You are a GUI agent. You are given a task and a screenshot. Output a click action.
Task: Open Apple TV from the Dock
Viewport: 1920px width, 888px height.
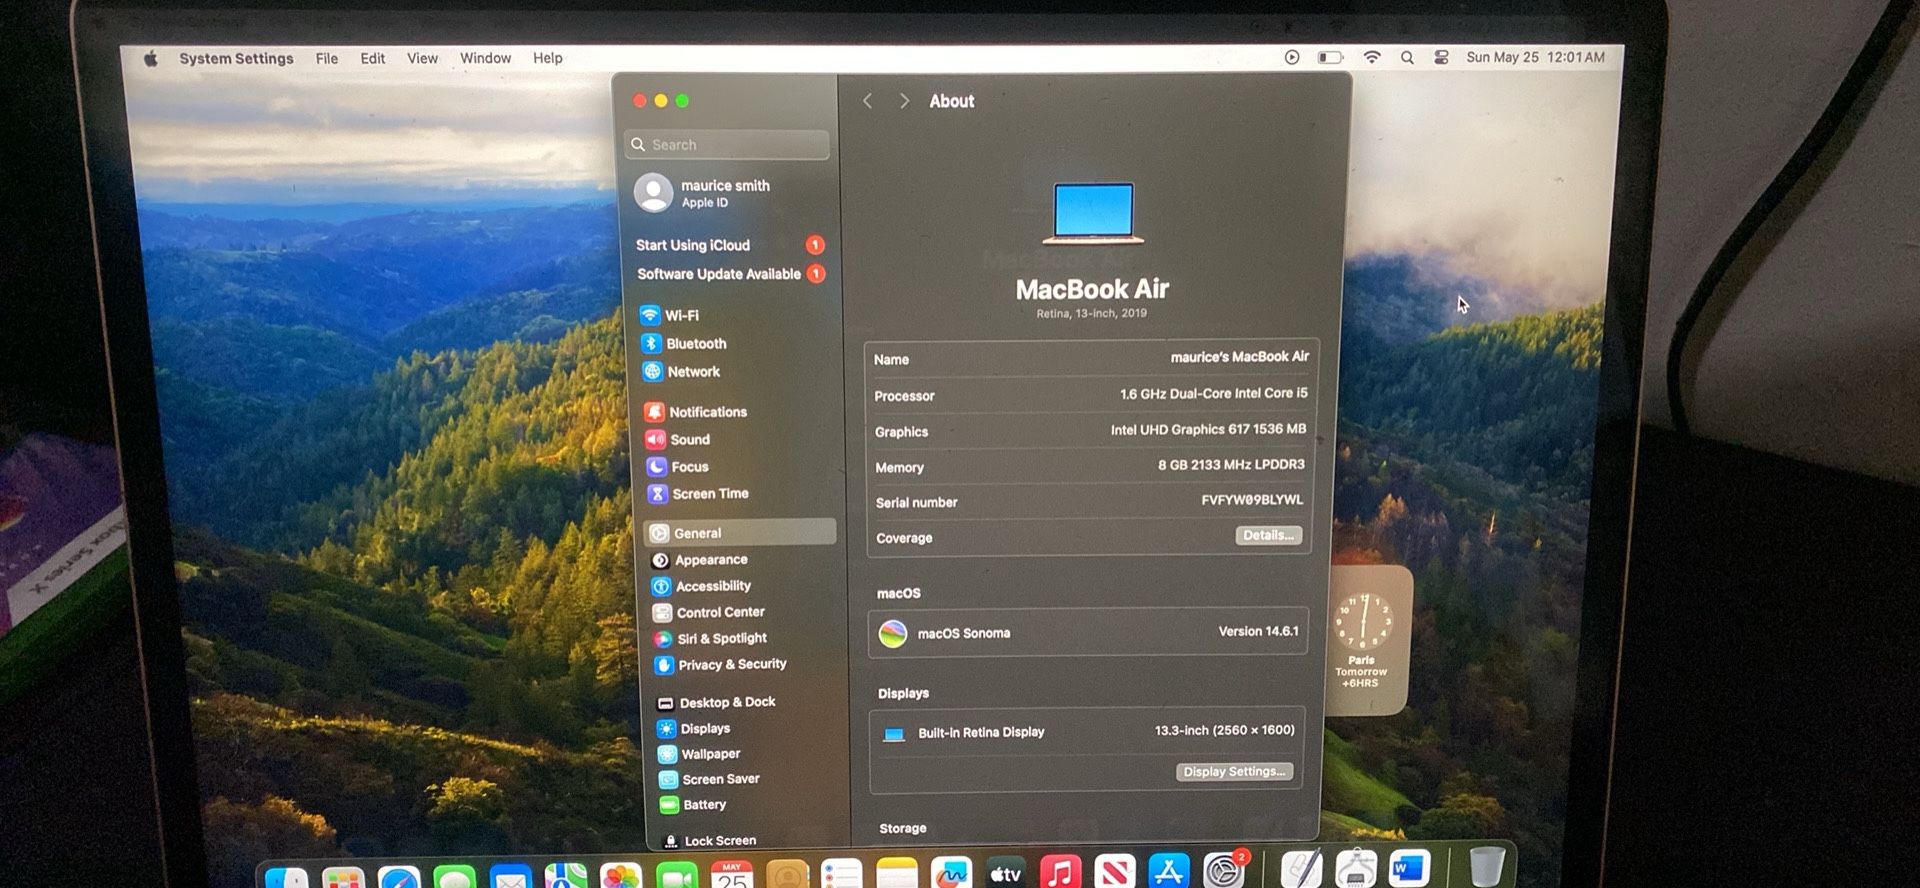tap(1006, 873)
